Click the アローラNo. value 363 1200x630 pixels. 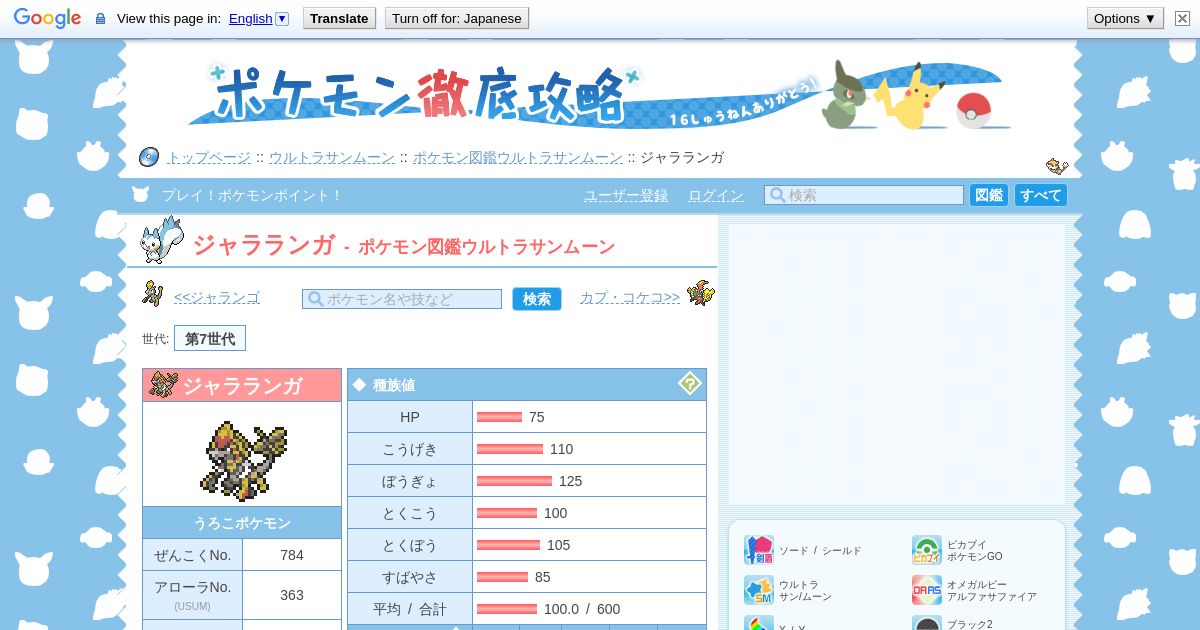(292, 595)
